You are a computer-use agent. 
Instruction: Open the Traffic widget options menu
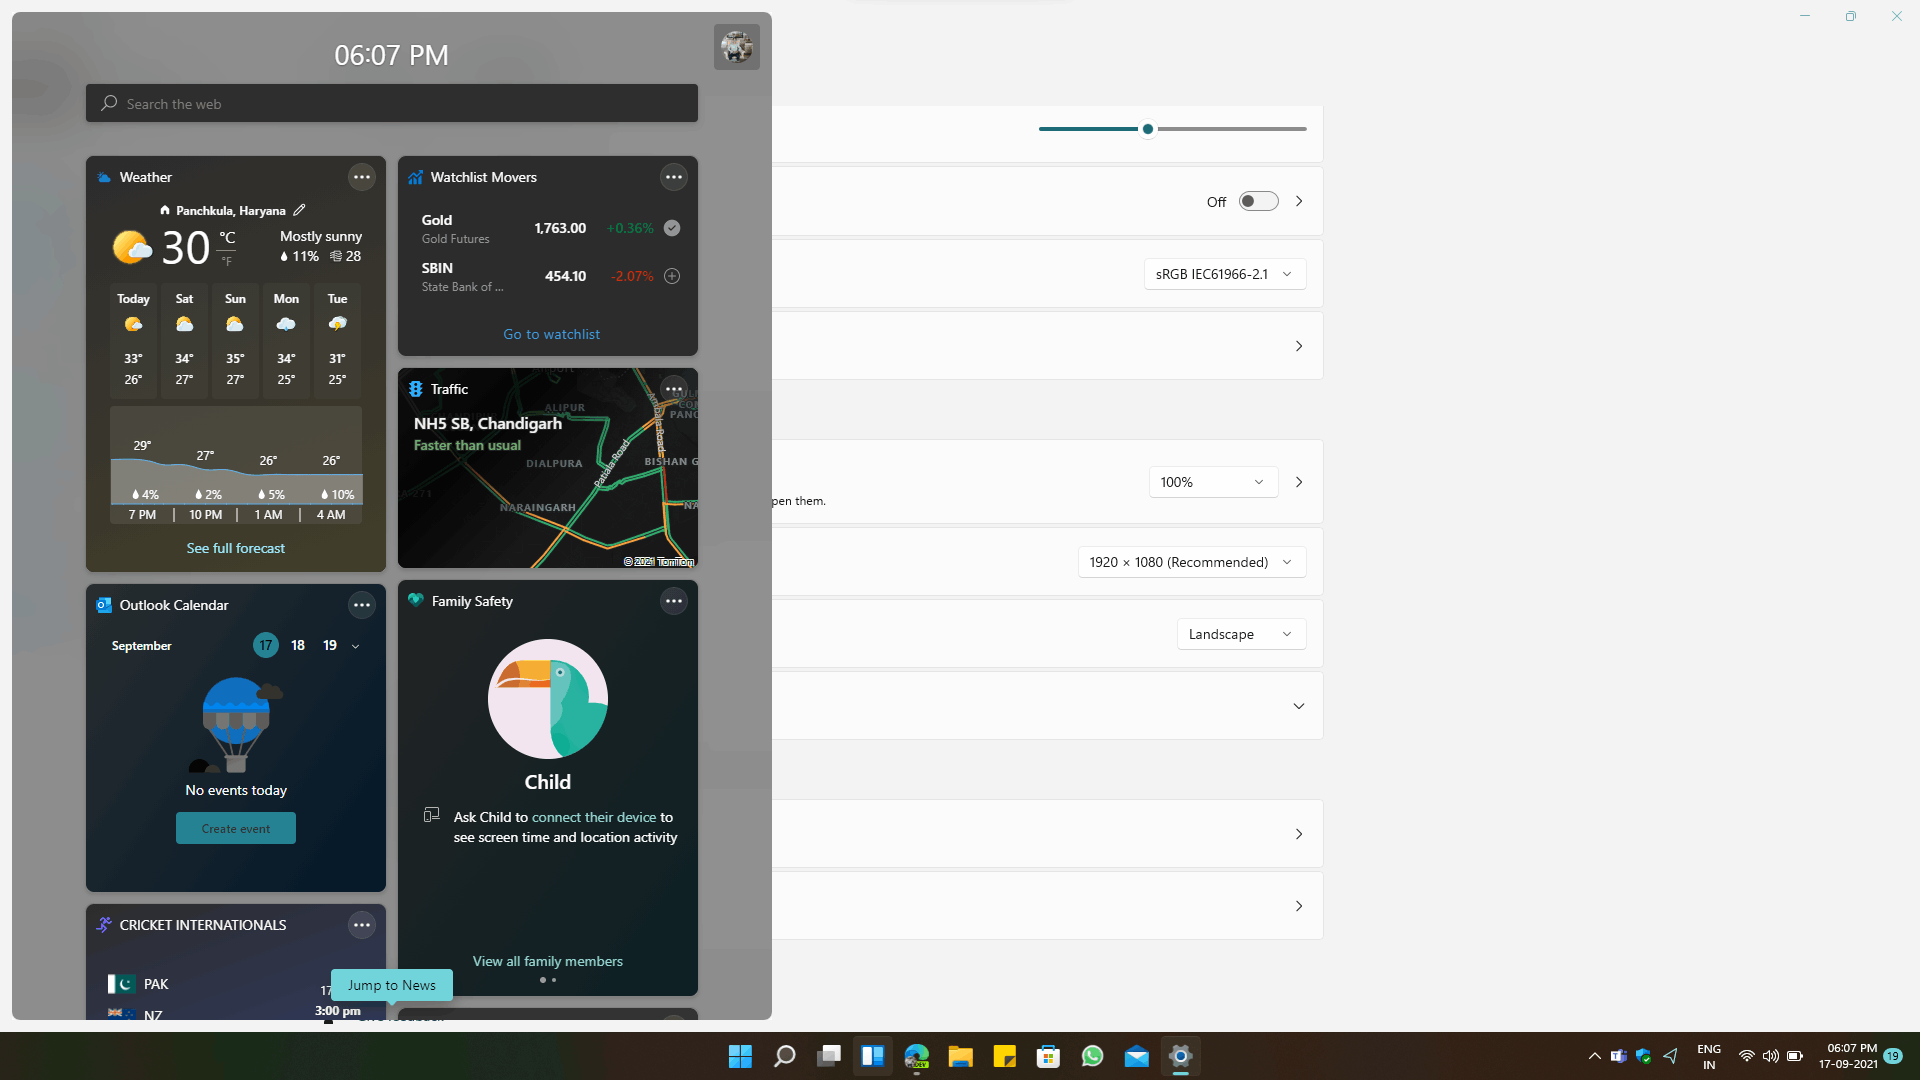[x=673, y=389]
